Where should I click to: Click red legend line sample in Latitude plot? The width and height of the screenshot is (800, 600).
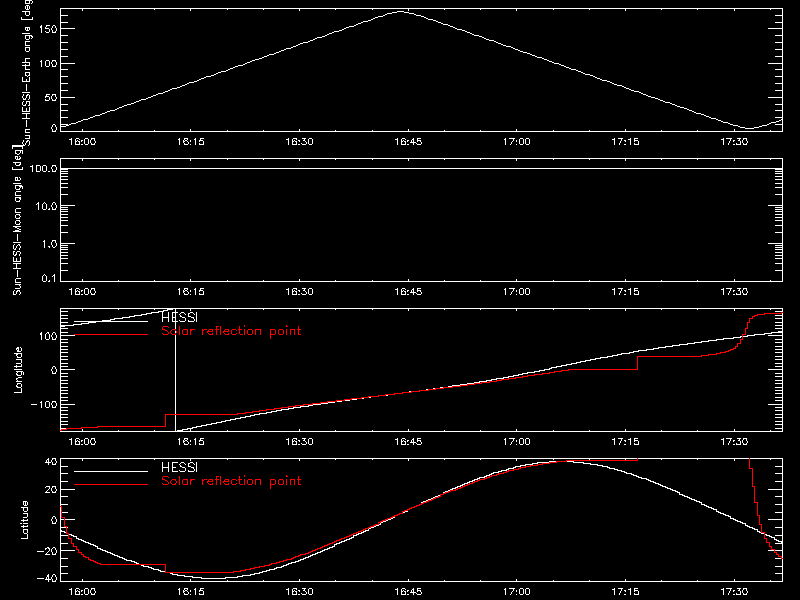pos(111,485)
